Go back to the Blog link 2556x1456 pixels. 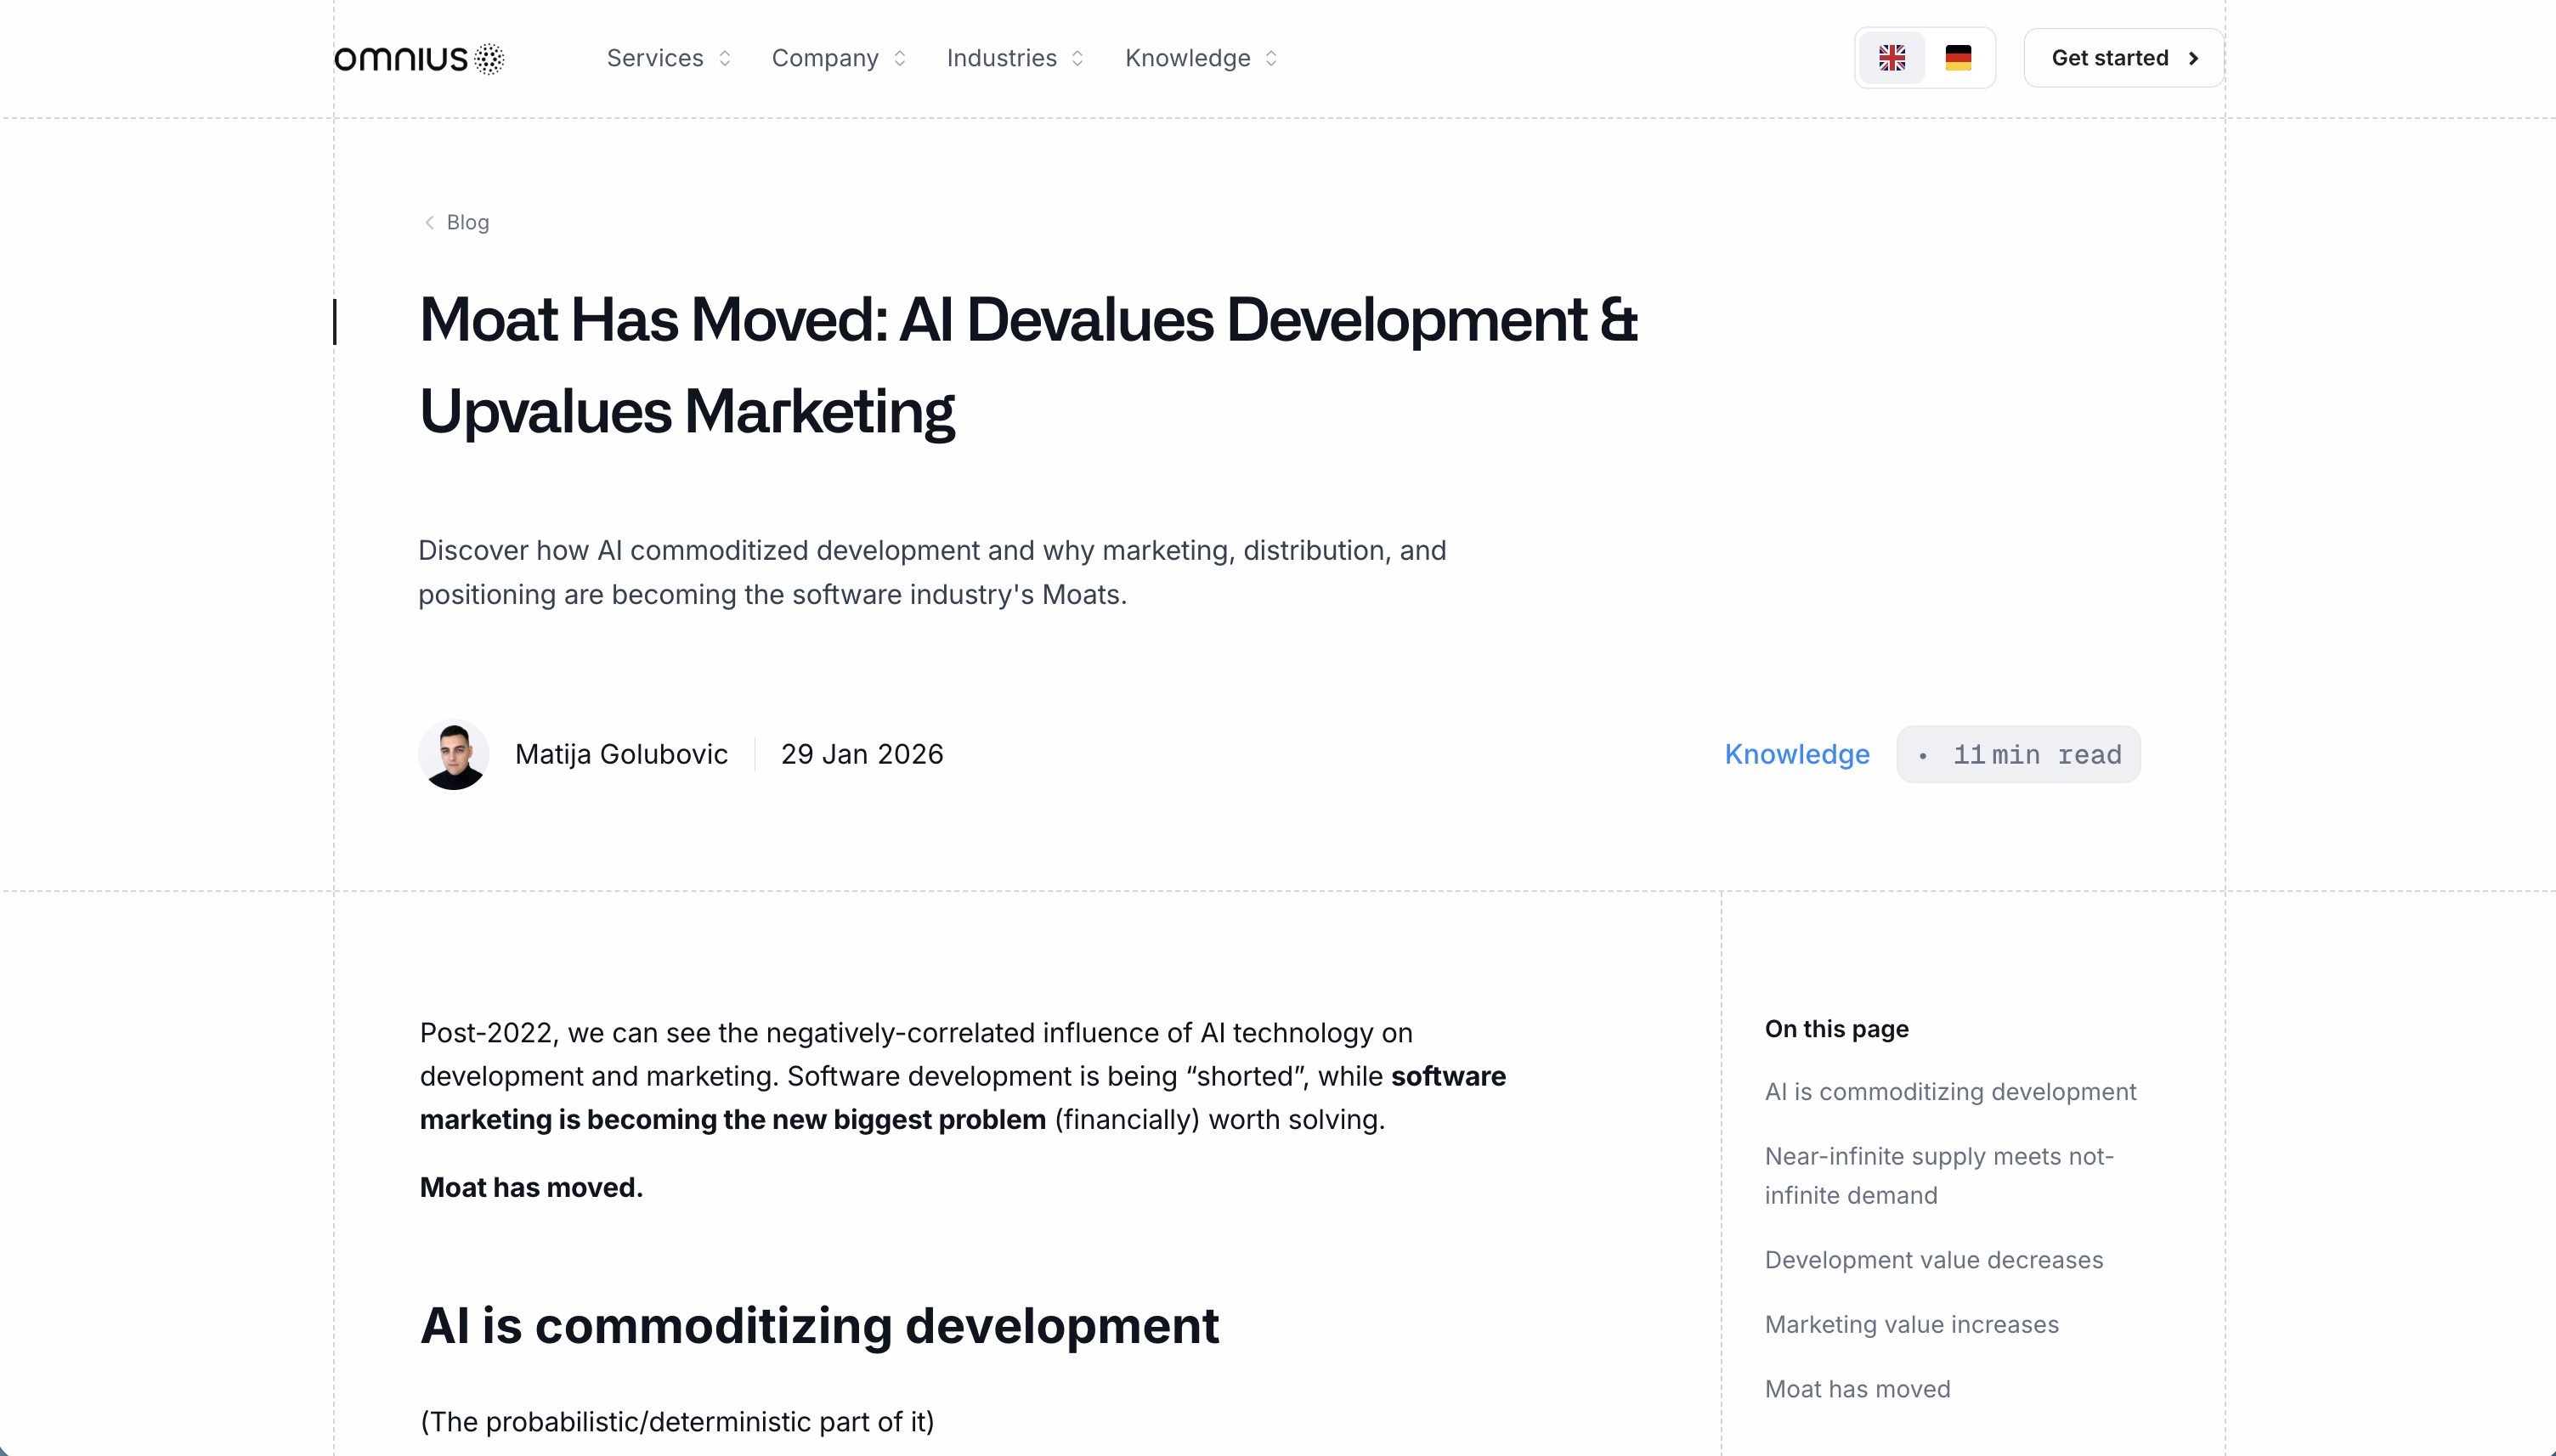point(467,222)
